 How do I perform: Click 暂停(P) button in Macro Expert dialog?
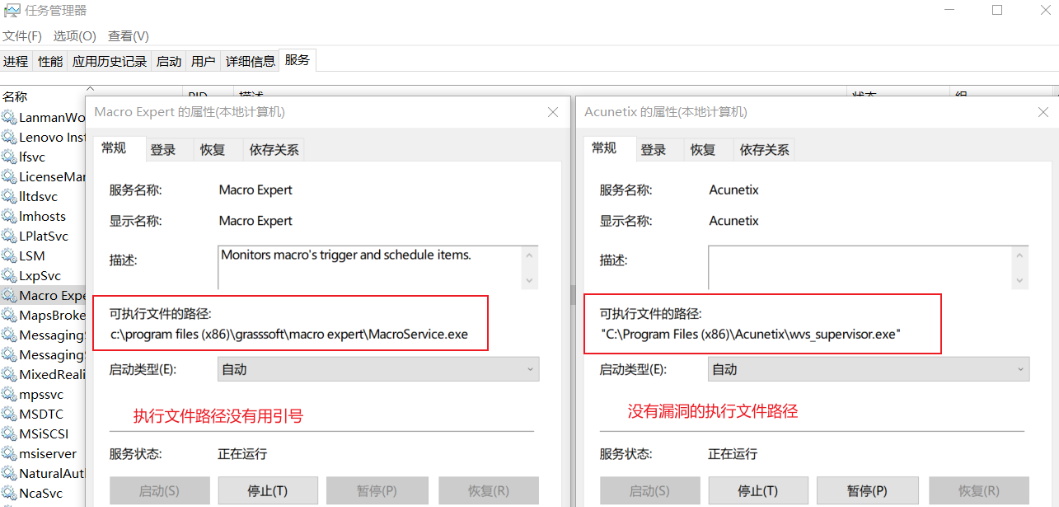378,490
